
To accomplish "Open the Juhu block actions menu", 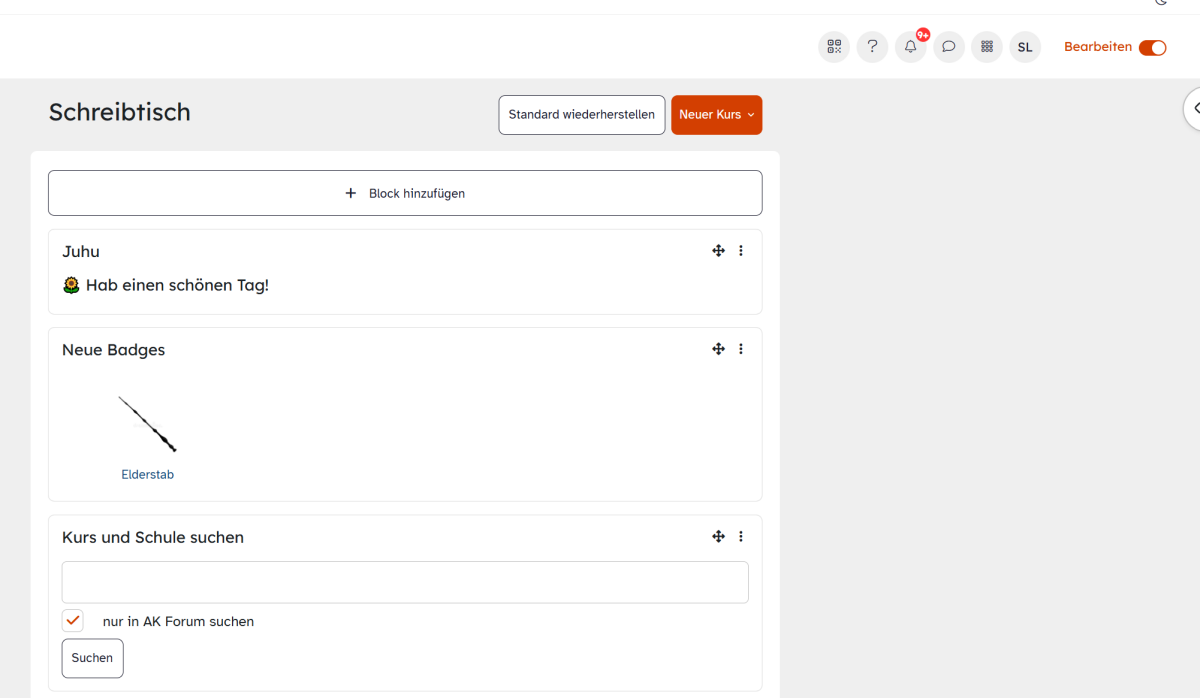I will (741, 251).
